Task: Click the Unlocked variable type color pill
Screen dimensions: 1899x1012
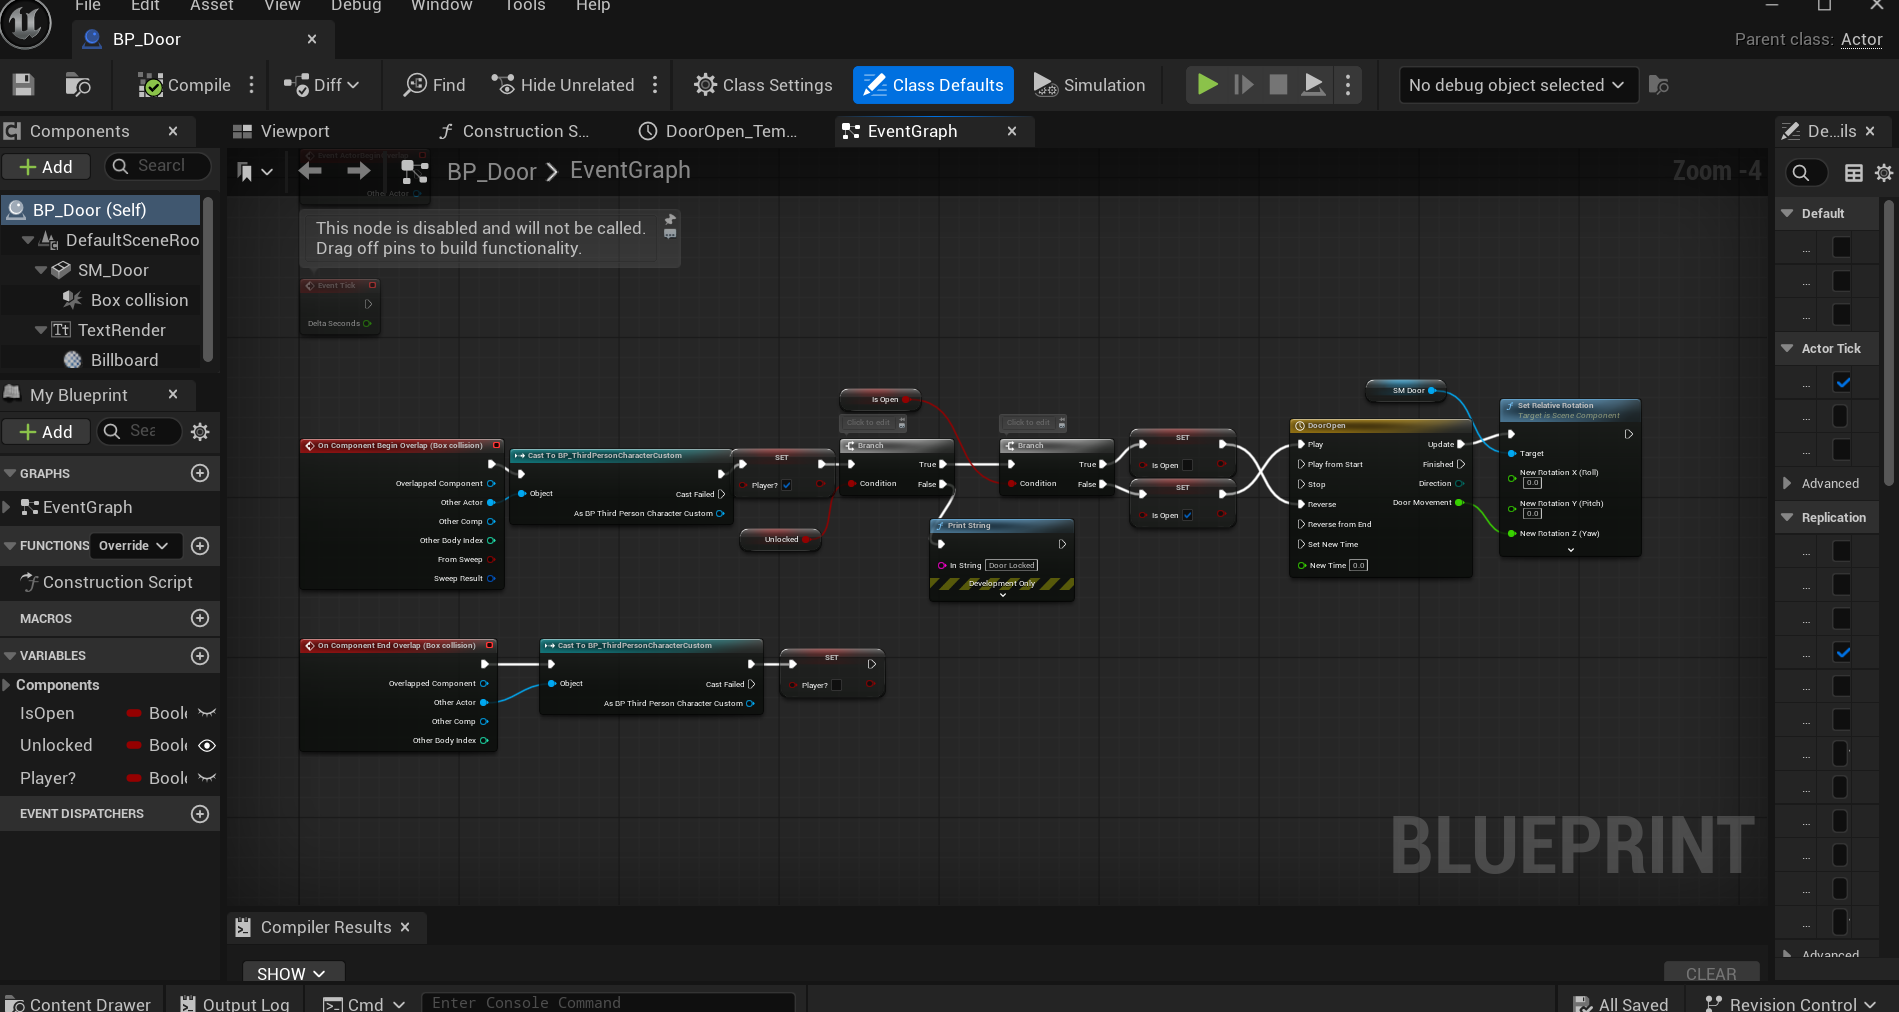Action: pyautogui.click(x=133, y=746)
